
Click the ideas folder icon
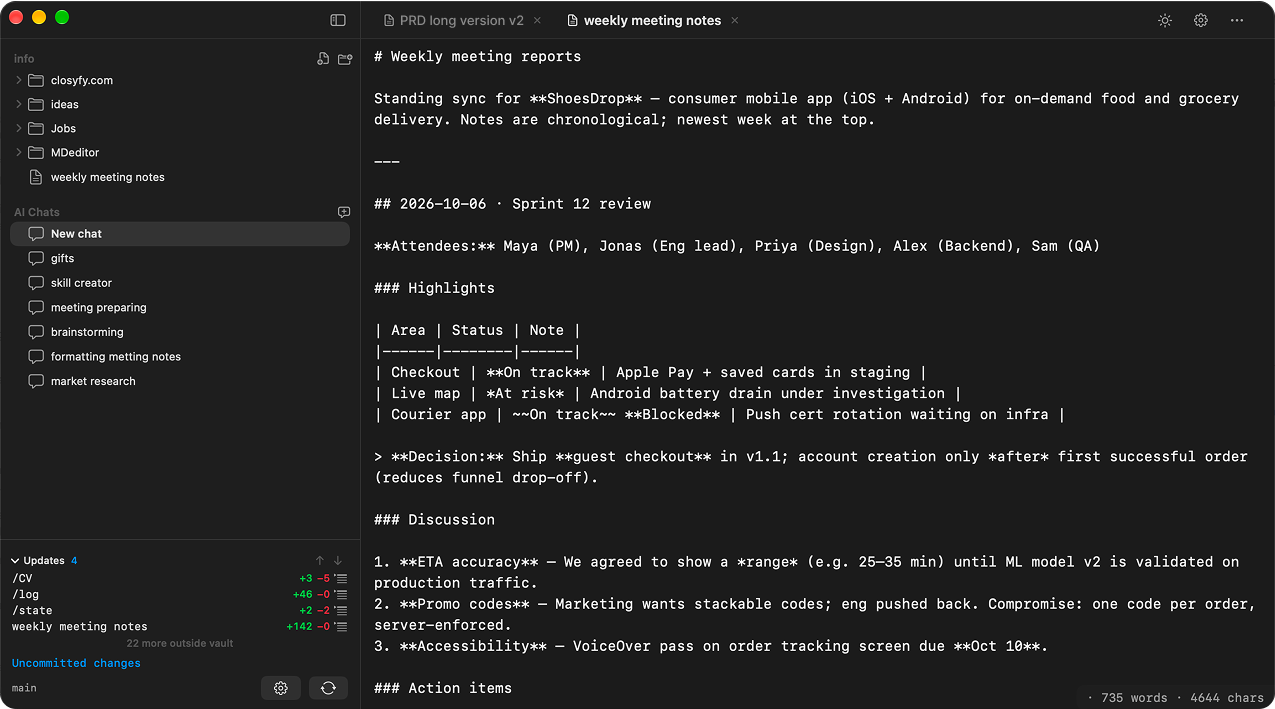click(x=36, y=104)
